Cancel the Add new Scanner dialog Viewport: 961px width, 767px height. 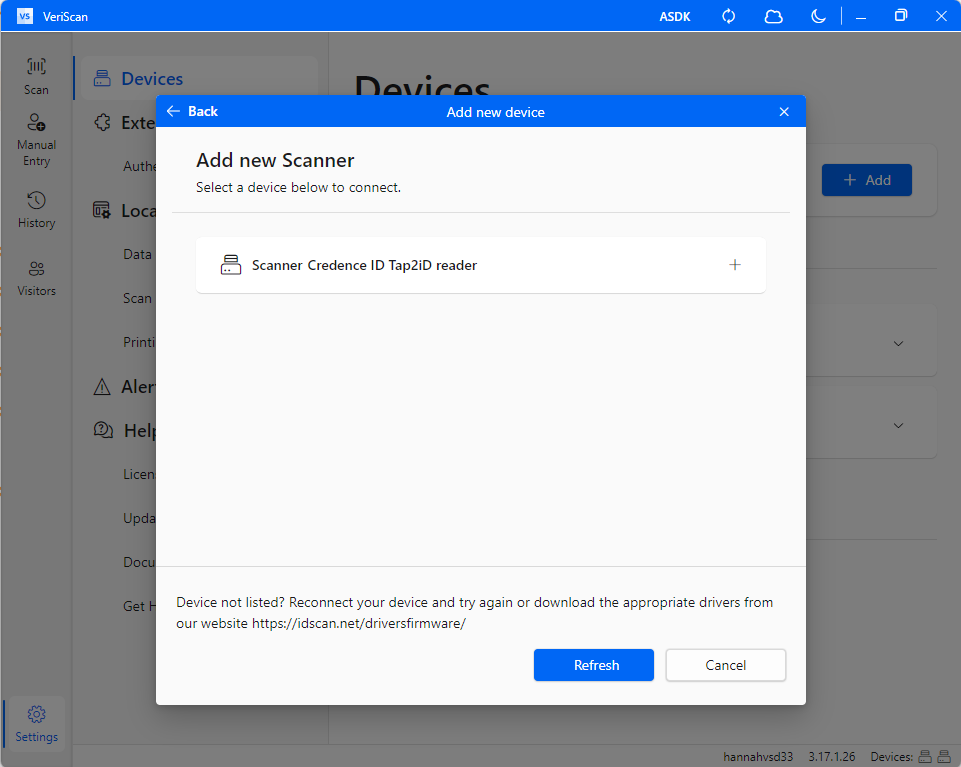(725, 664)
